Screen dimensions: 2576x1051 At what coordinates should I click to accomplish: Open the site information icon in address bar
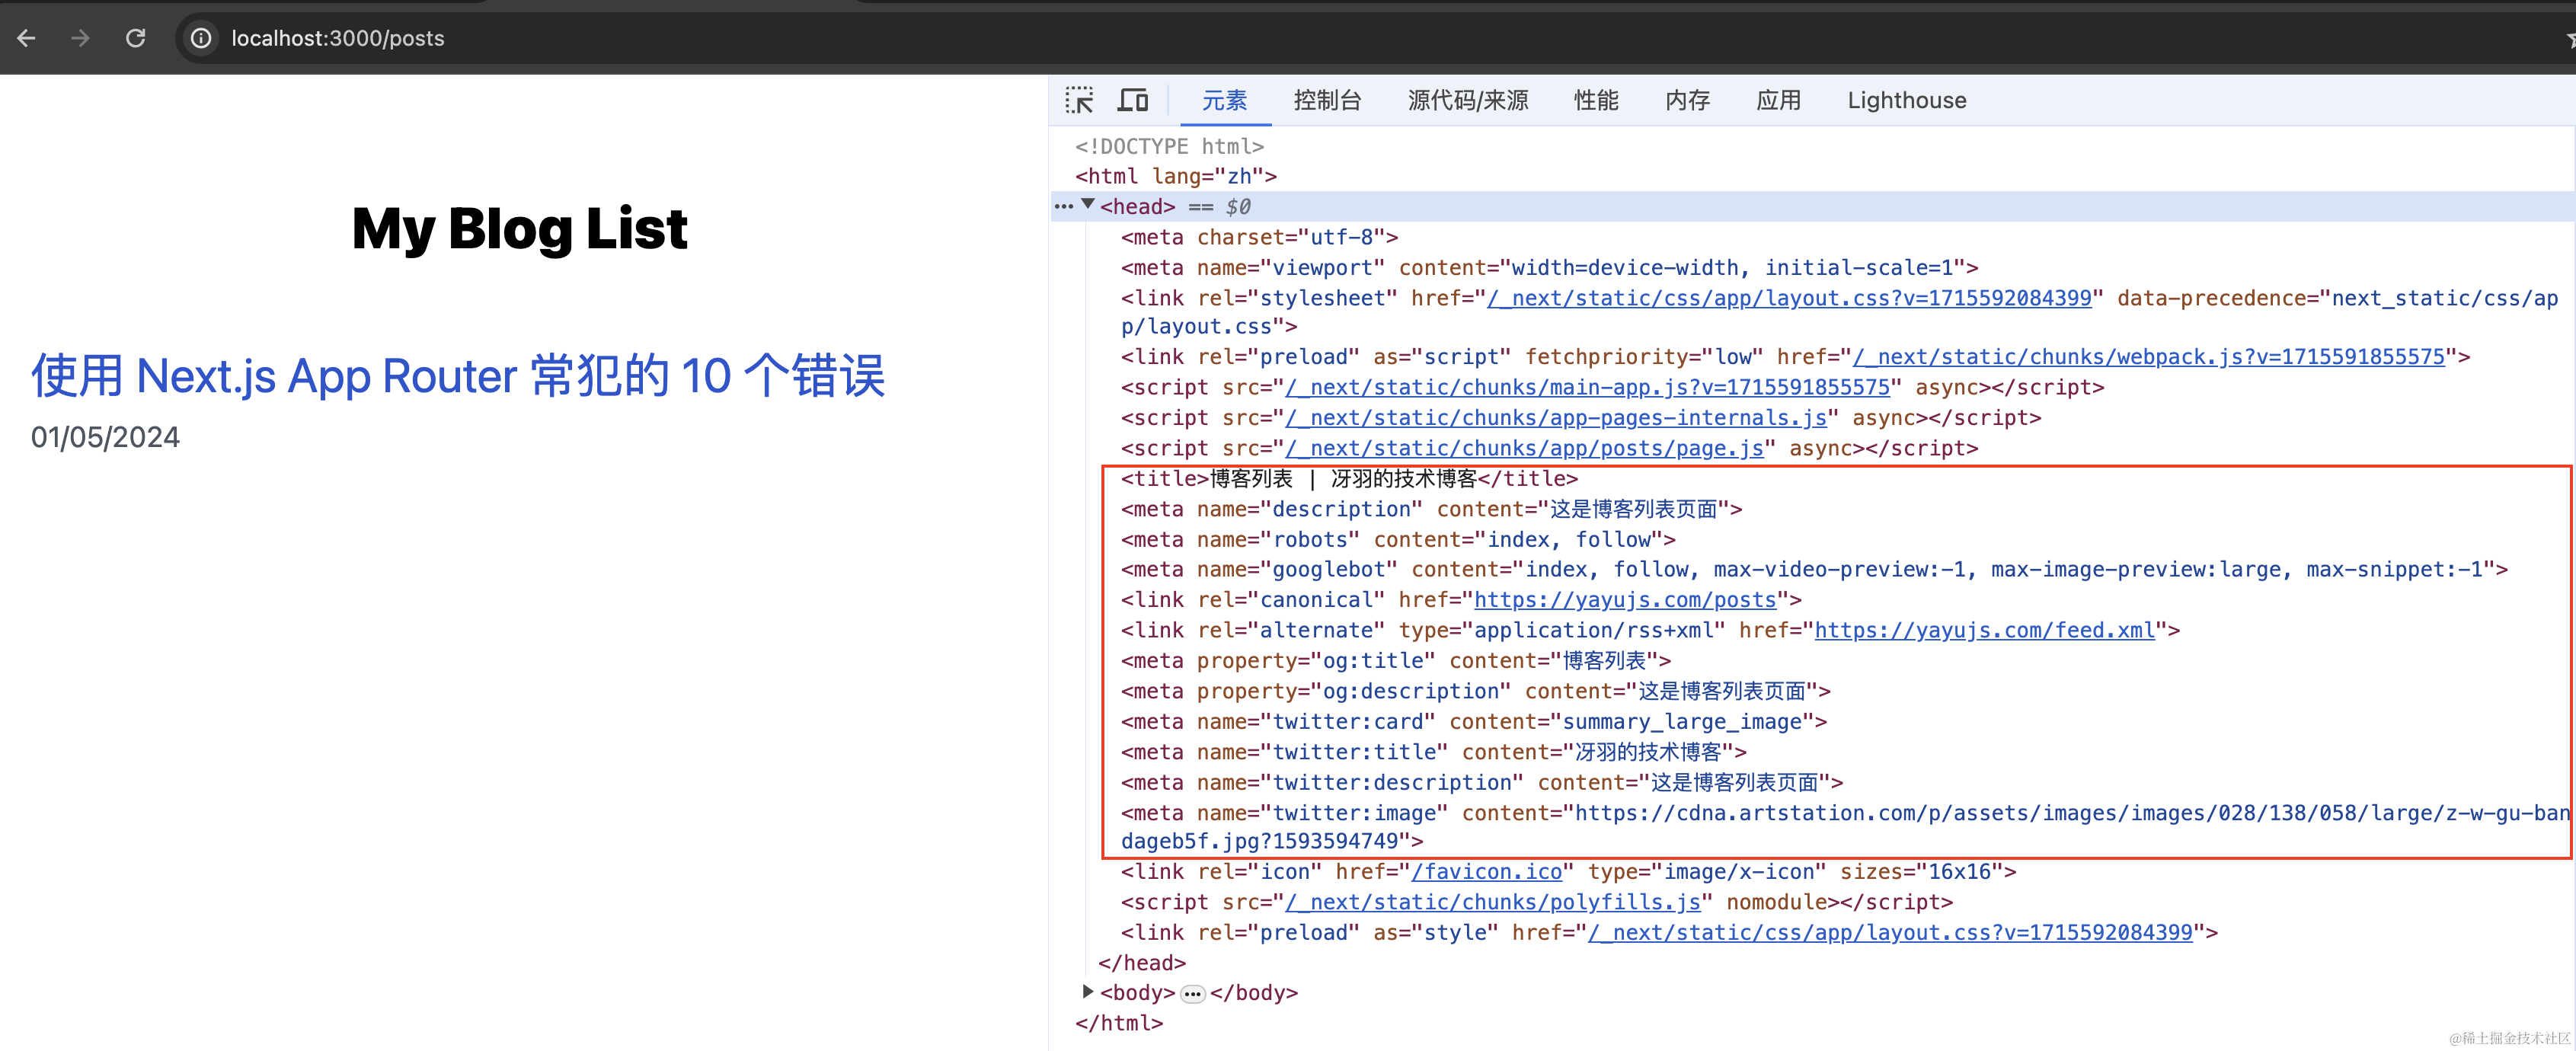pyautogui.click(x=200, y=38)
